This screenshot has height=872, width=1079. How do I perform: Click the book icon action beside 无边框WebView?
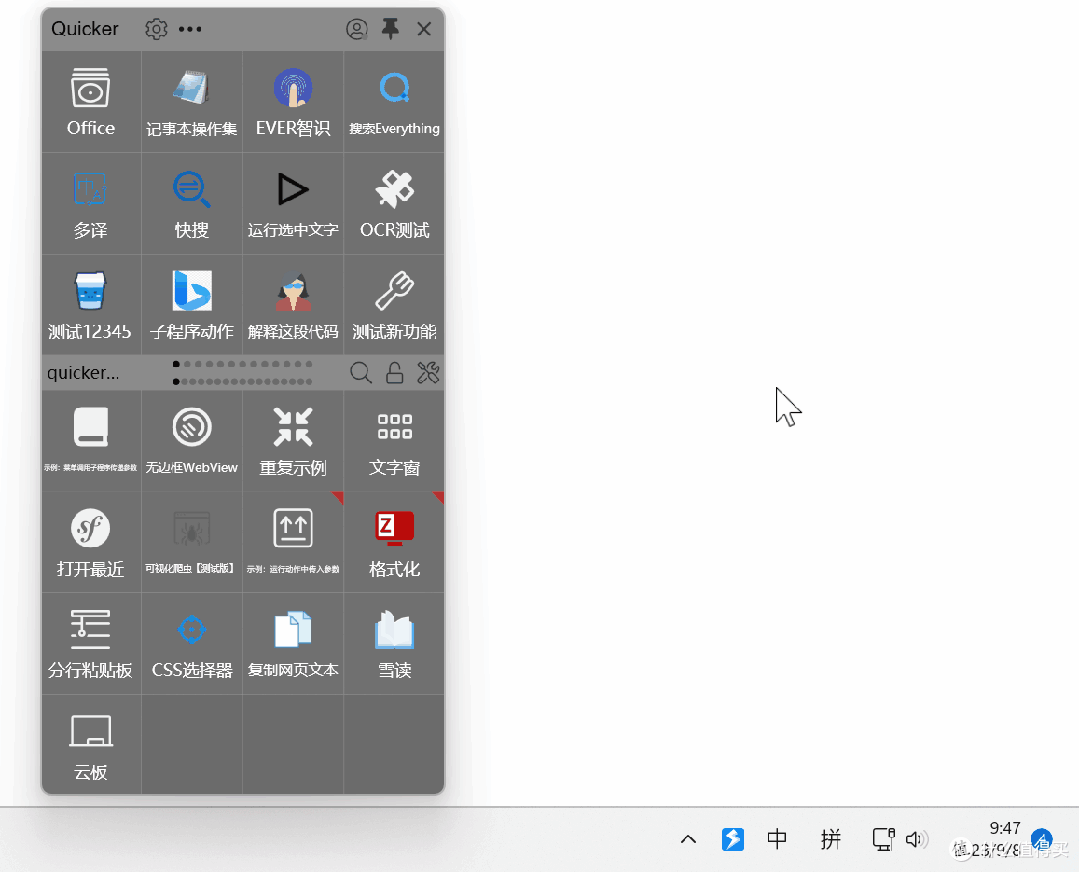pos(91,440)
